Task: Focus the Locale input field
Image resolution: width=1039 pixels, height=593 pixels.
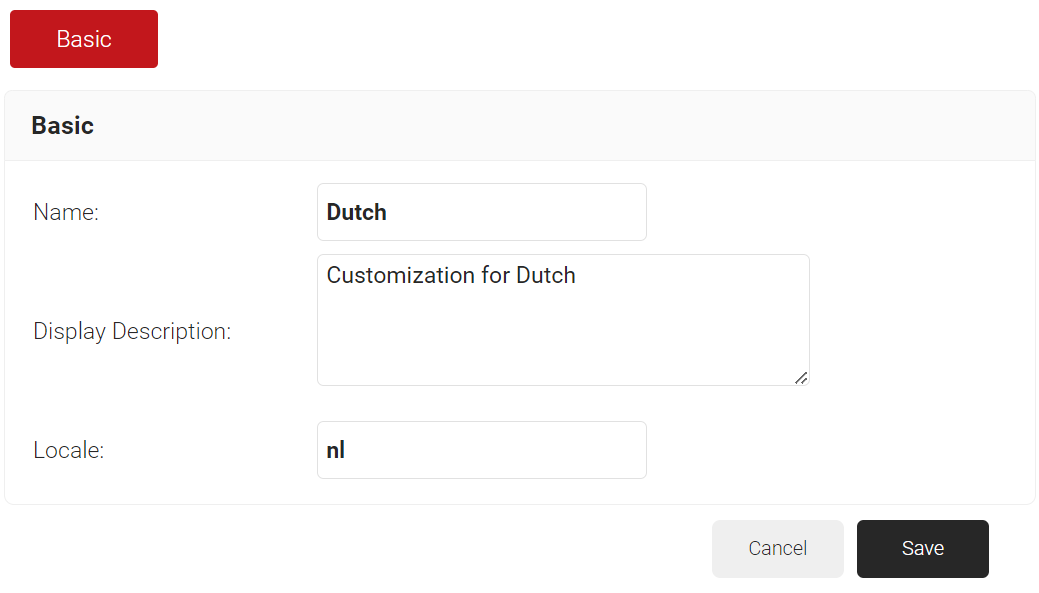Action: coord(481,450)
